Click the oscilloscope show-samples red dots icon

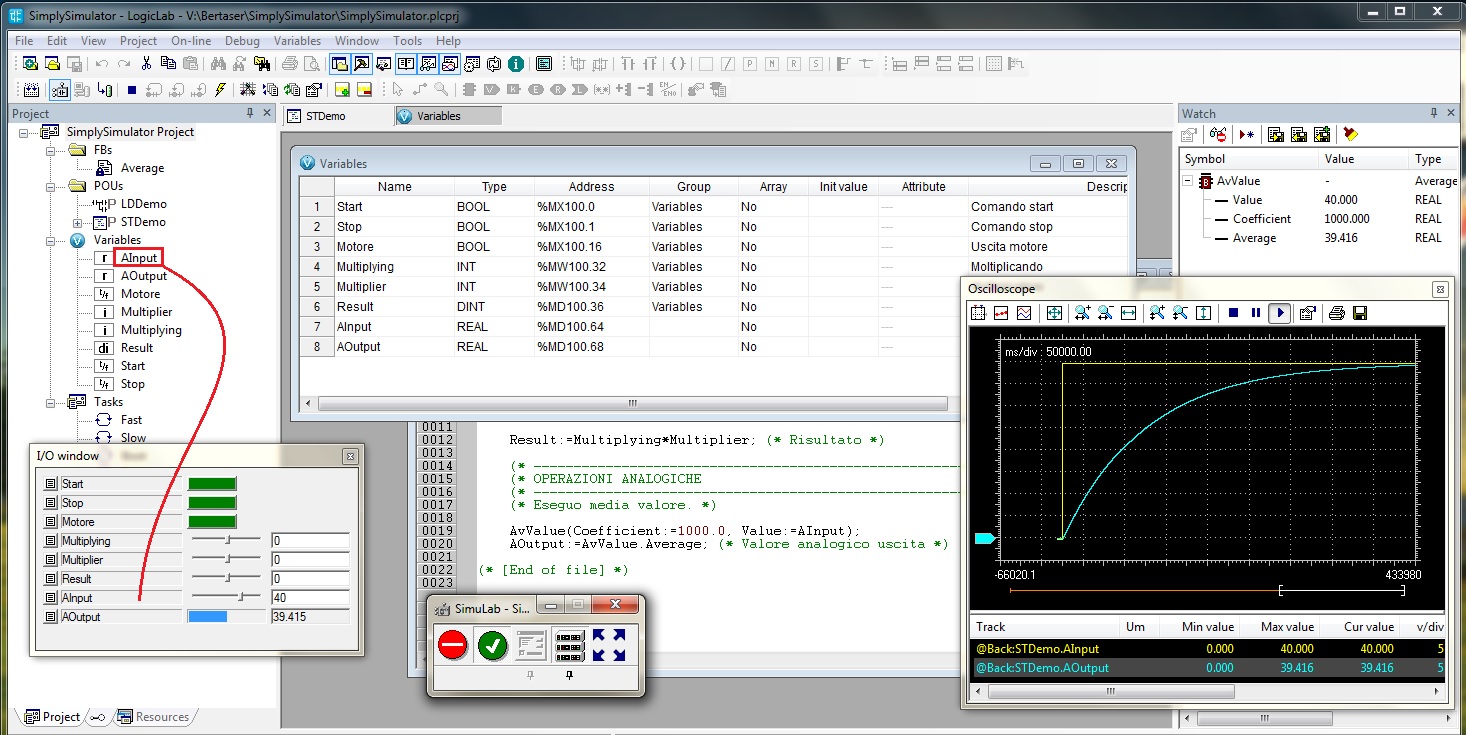coord(1002,313)
